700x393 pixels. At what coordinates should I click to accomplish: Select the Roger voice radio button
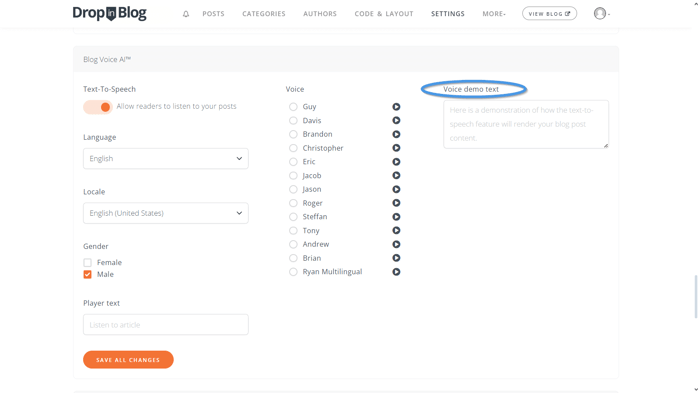(x=293, y=203)
